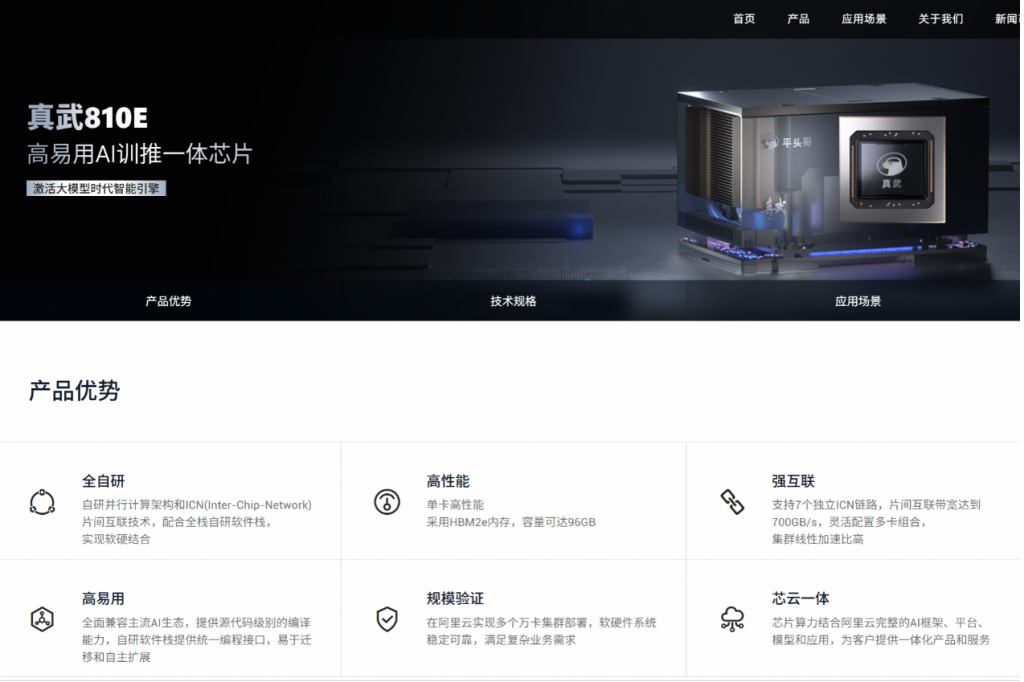Open the 新闻 navigation item
This screenshot has height=682, width=1024.
(1006, 19)
